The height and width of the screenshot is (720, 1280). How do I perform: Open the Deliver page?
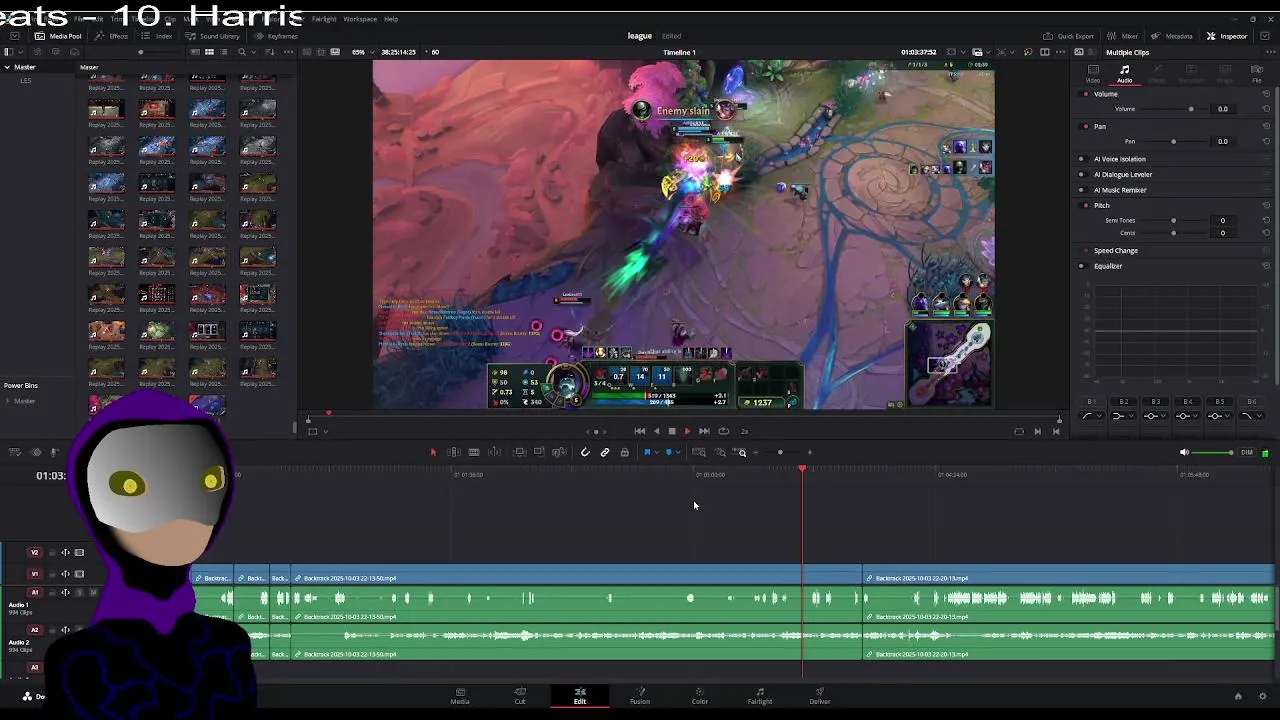820,696
